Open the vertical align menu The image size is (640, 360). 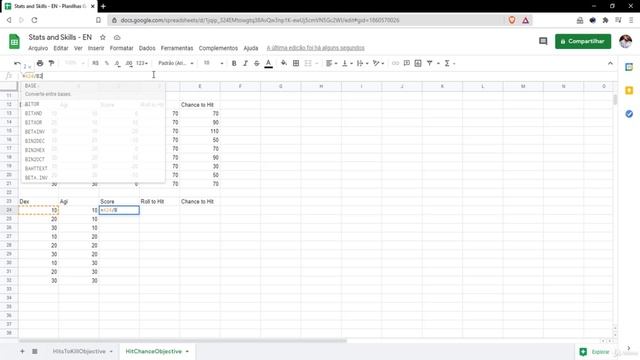click(x=347, y=63)
